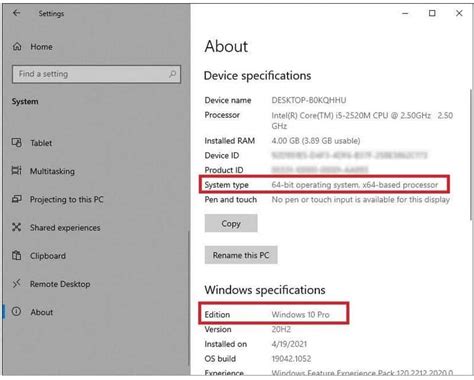The width and height of the screenshot is (474, 380).
Task: Click the Windows 10 Pro edition value
Action: coord(300,314)
